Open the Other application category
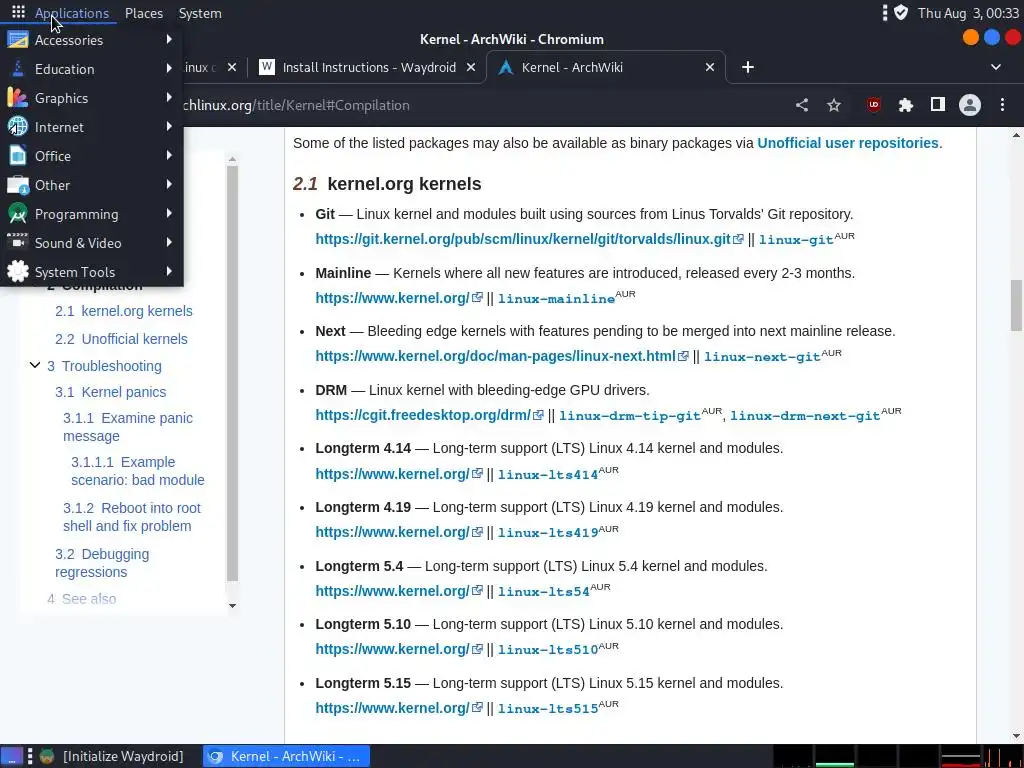Viewport: 1024px width, 768px height. [91, 185]
